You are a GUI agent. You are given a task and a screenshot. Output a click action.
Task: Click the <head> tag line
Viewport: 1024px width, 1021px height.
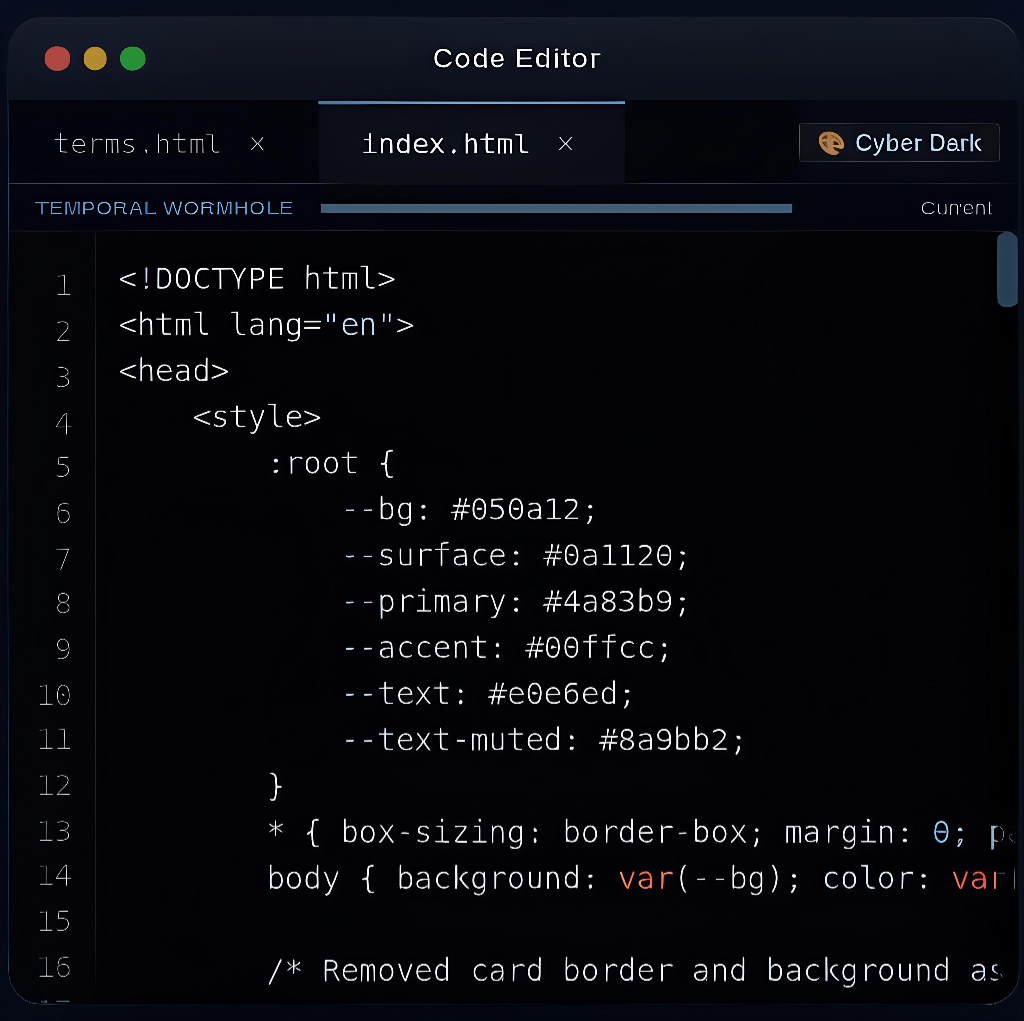(174, 371)
